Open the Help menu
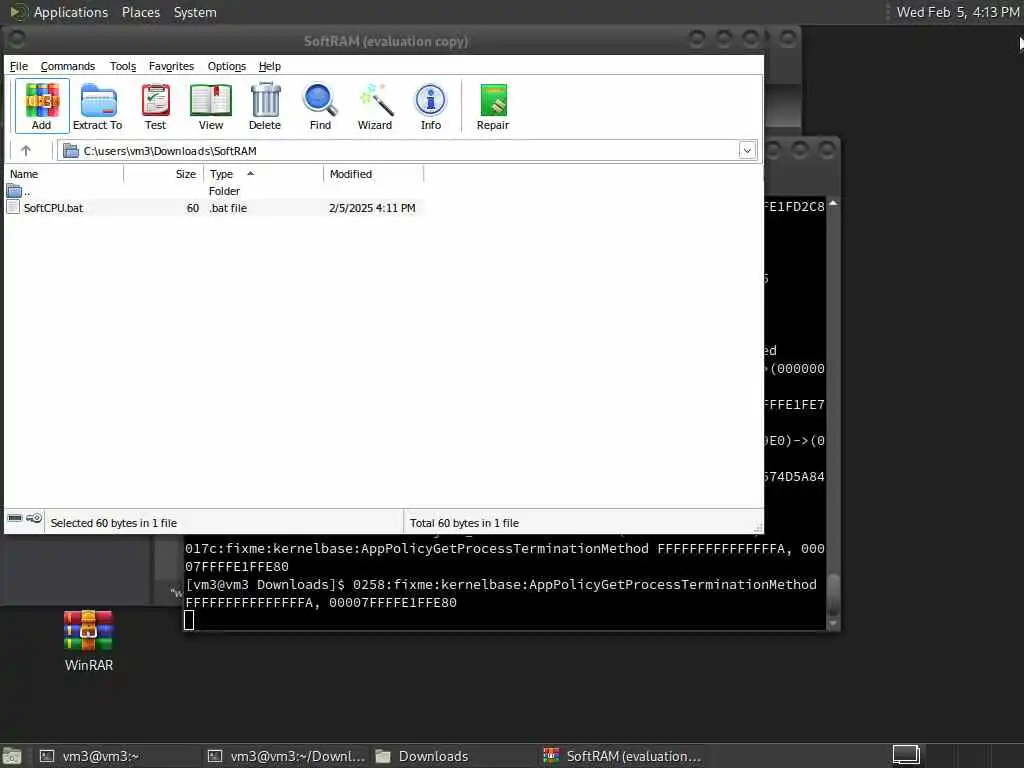The height and width of the screenshot is (768, 1024). (x=270, y=66)
